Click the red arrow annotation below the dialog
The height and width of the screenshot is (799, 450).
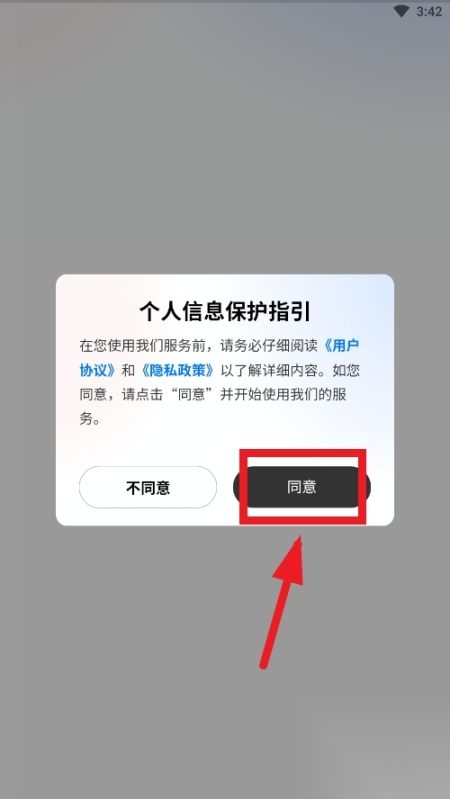coord(283,601)
